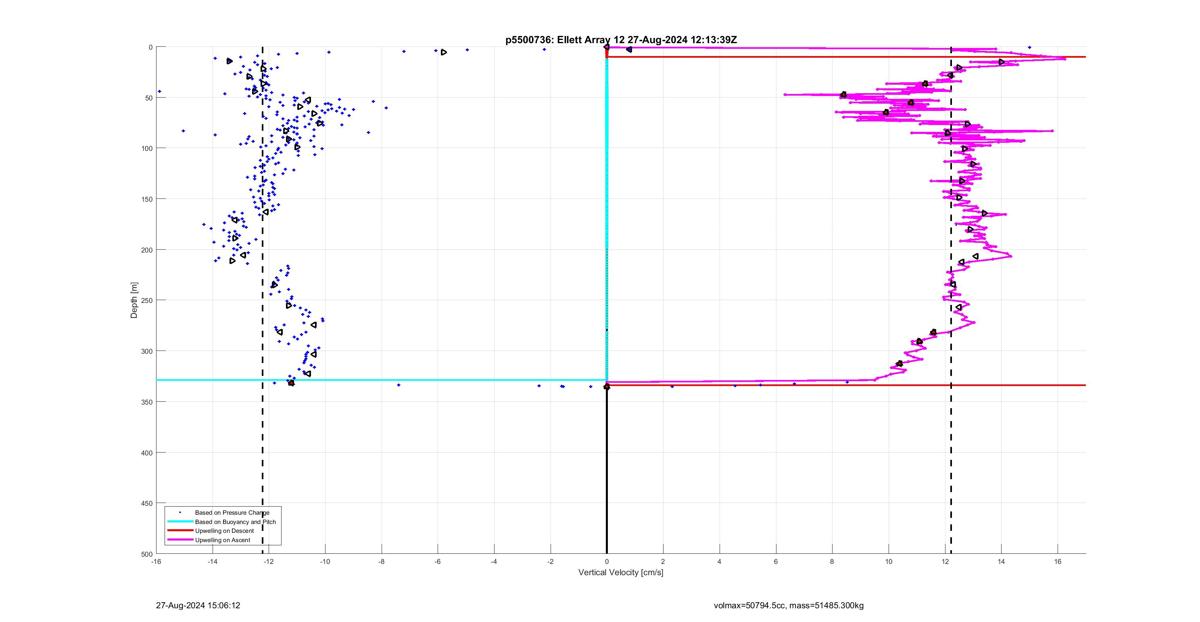Click the cyan line sample in the legend
Screen dimensions: 1200x622
tap(179, 522)
